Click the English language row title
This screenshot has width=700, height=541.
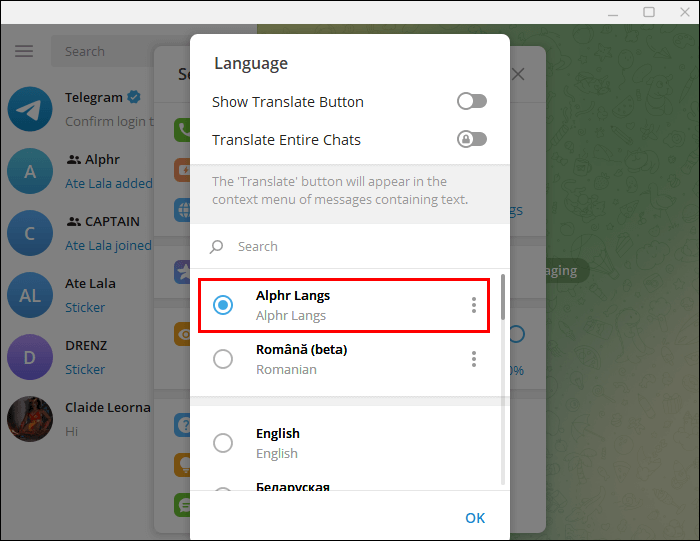(278, 433)
